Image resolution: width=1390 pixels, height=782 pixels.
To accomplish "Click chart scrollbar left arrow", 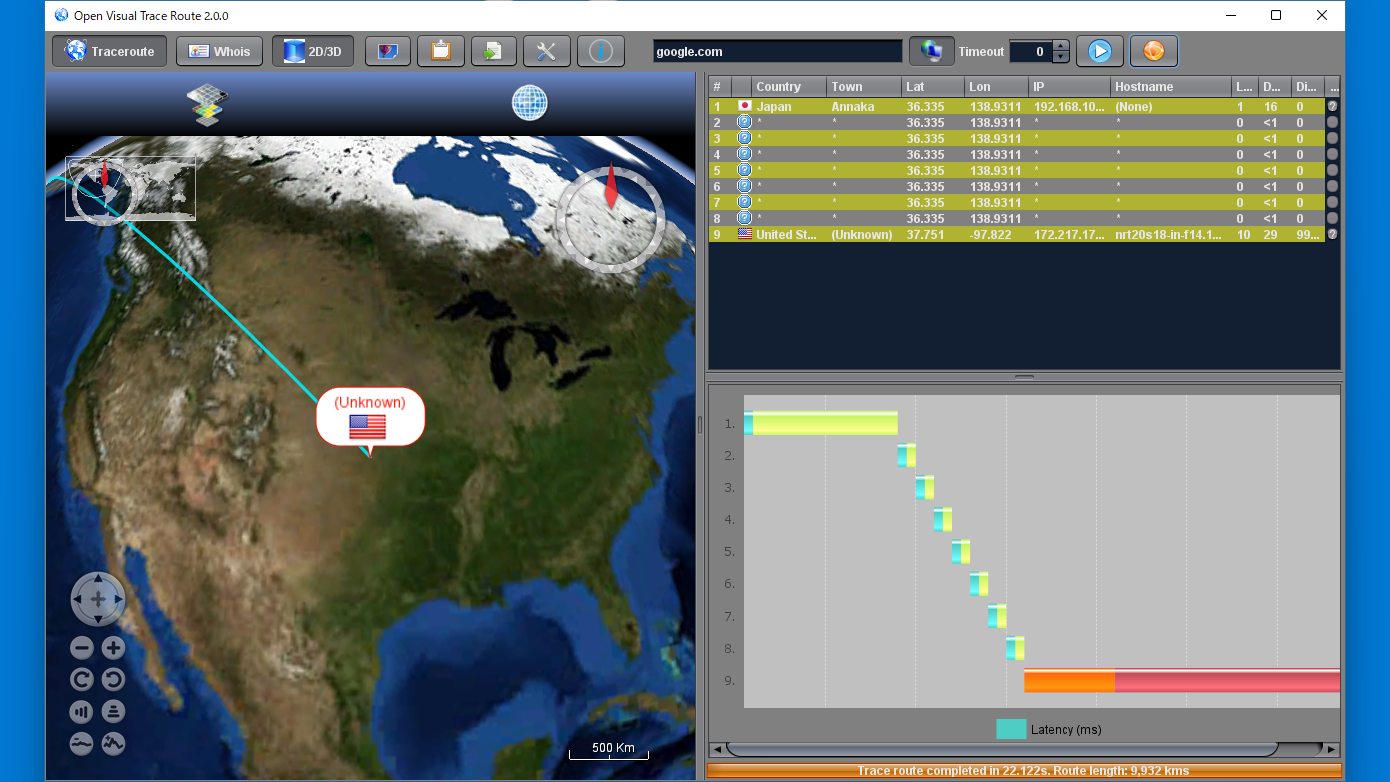I will coord(716,749).
